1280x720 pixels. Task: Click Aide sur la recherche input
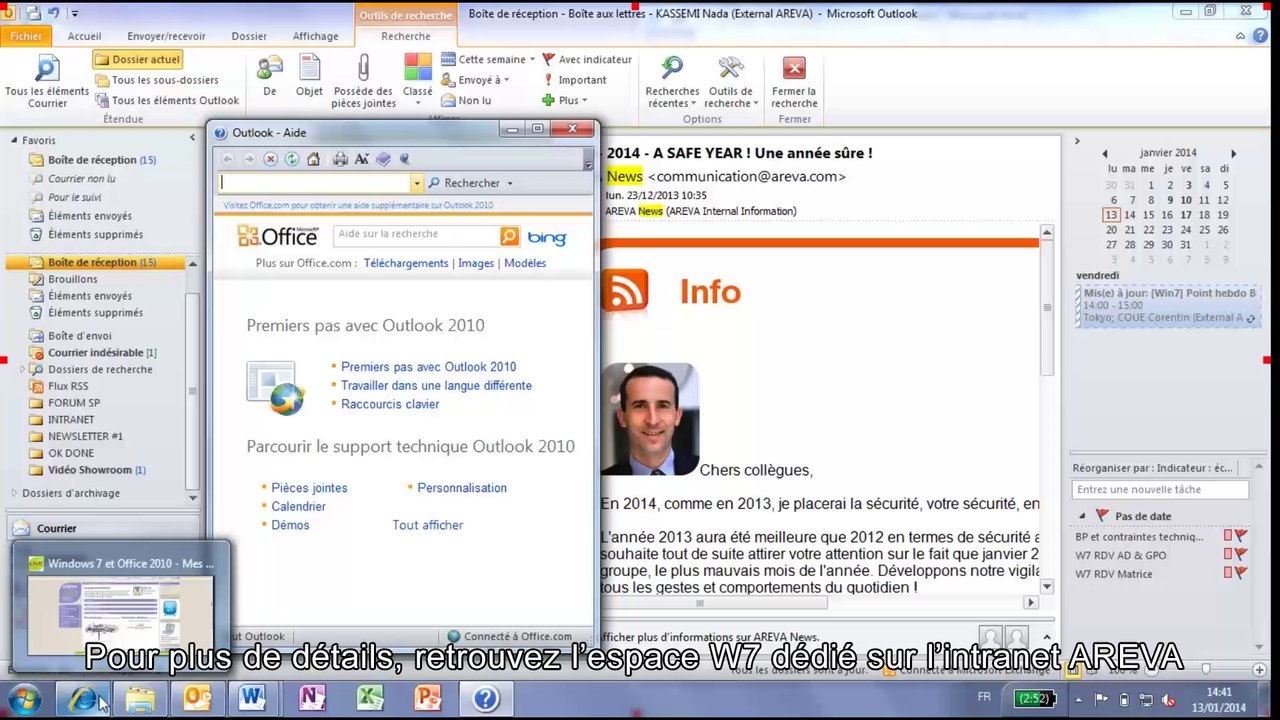pyautogui.click(x=416, y=235)
